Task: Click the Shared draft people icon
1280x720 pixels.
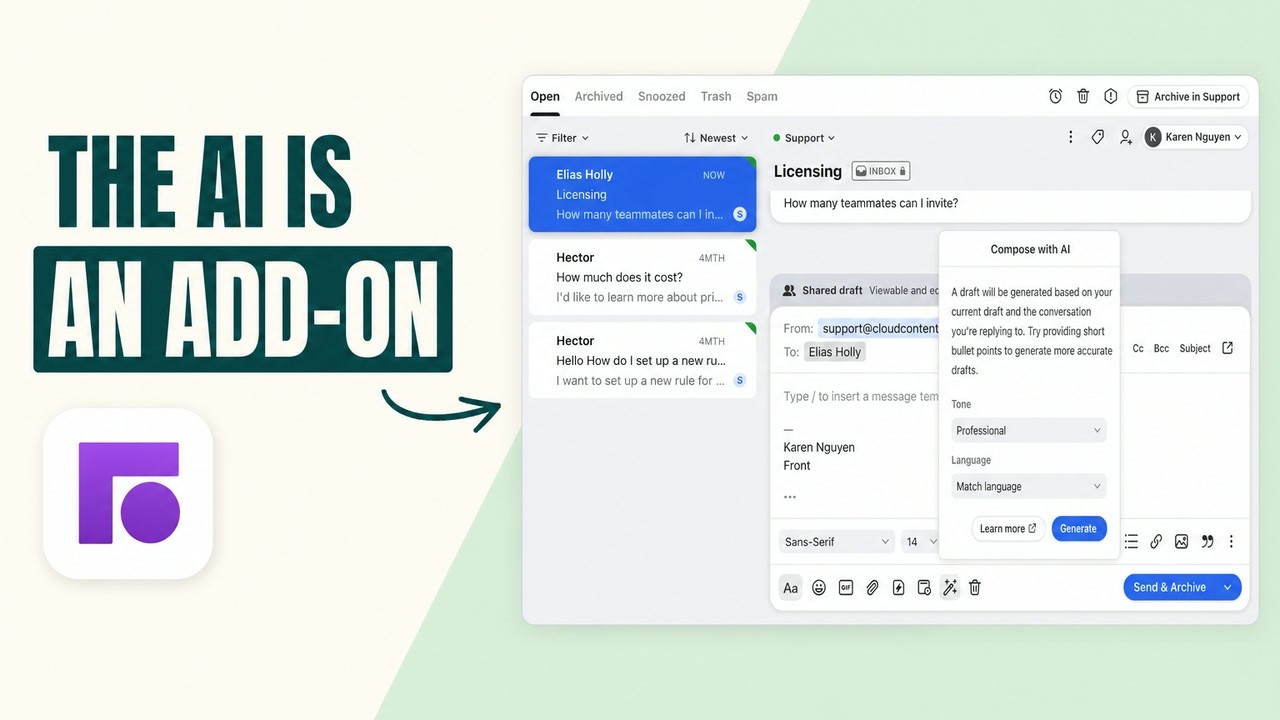Action: [789, 290]
